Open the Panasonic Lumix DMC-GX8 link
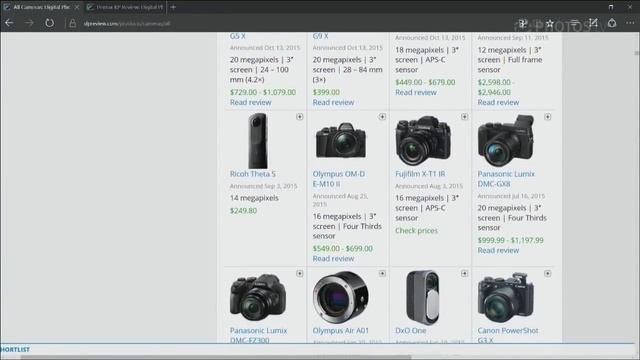Viewport: 640px width, 360px height. coord(506,179)
